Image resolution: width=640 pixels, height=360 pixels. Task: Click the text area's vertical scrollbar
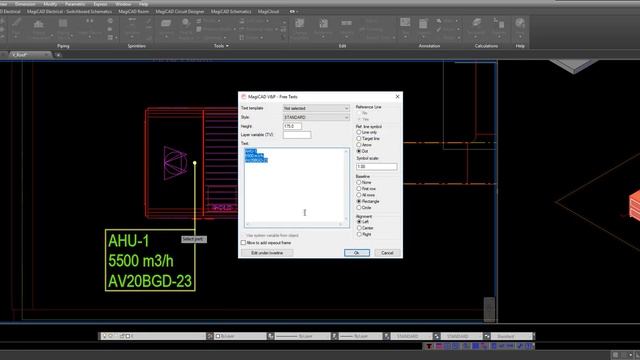(x=347, y=184)
